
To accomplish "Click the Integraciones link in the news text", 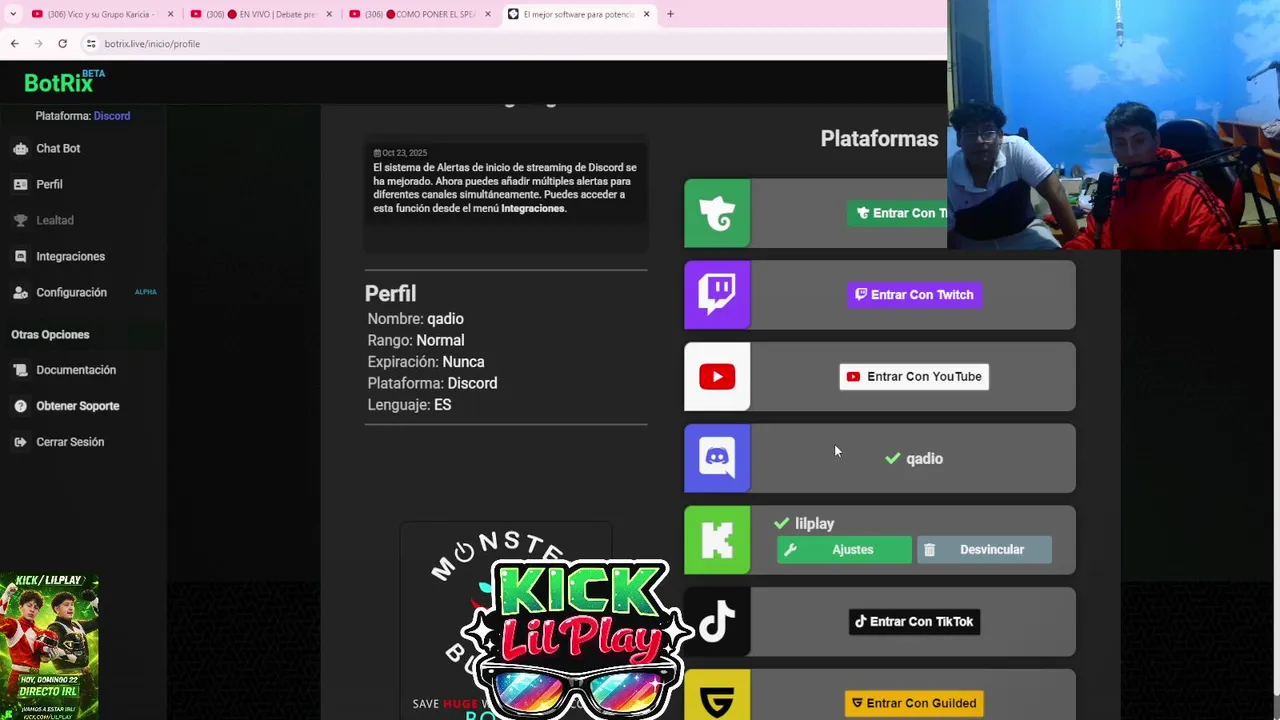I will pos(533,208).
